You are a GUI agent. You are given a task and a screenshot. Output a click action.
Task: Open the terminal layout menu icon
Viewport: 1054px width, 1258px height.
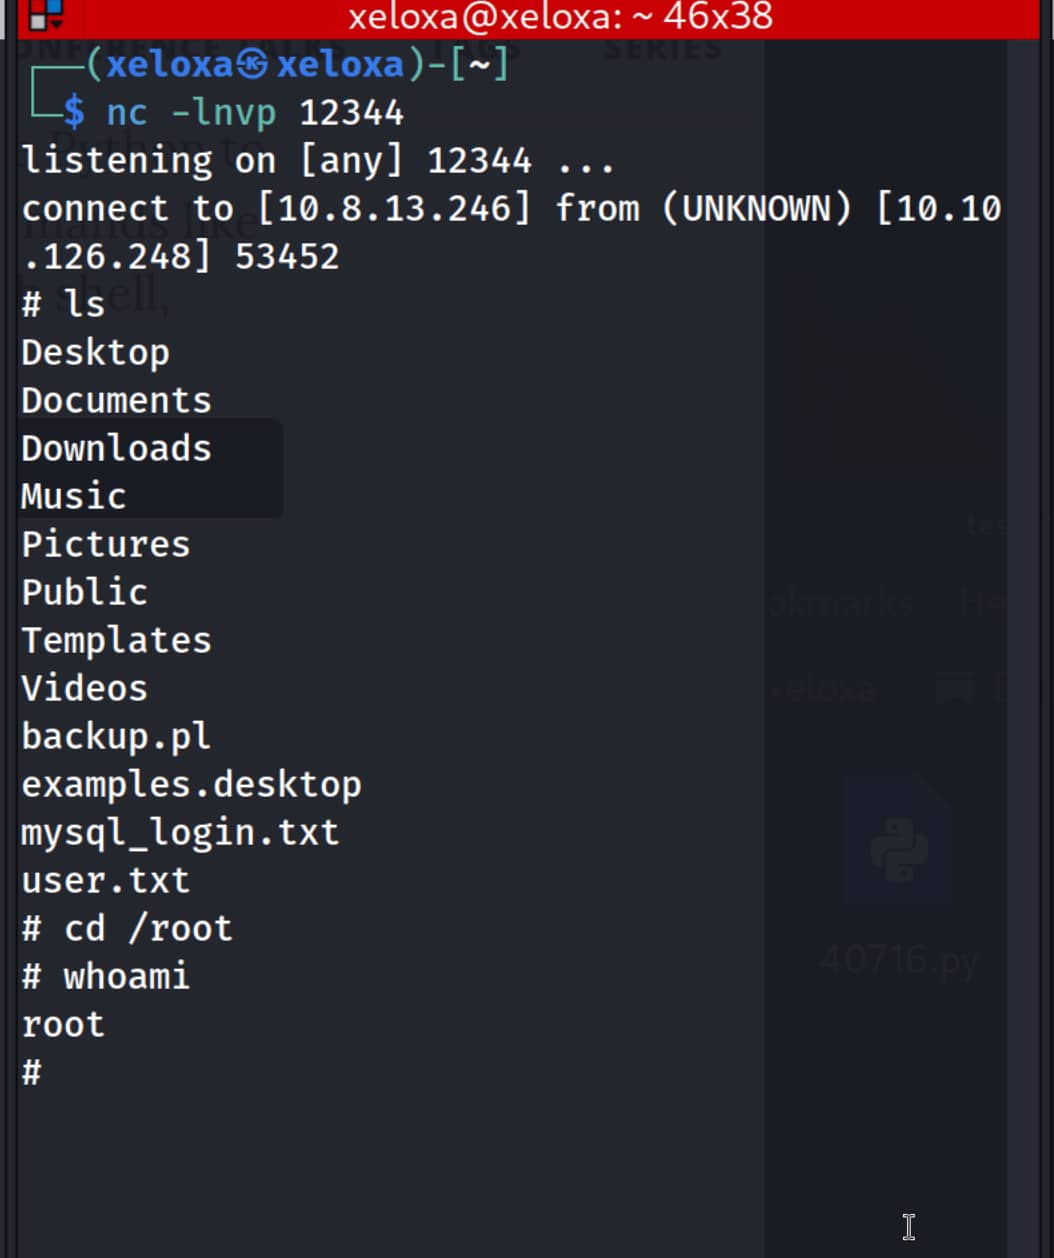[x=44, y=15]
